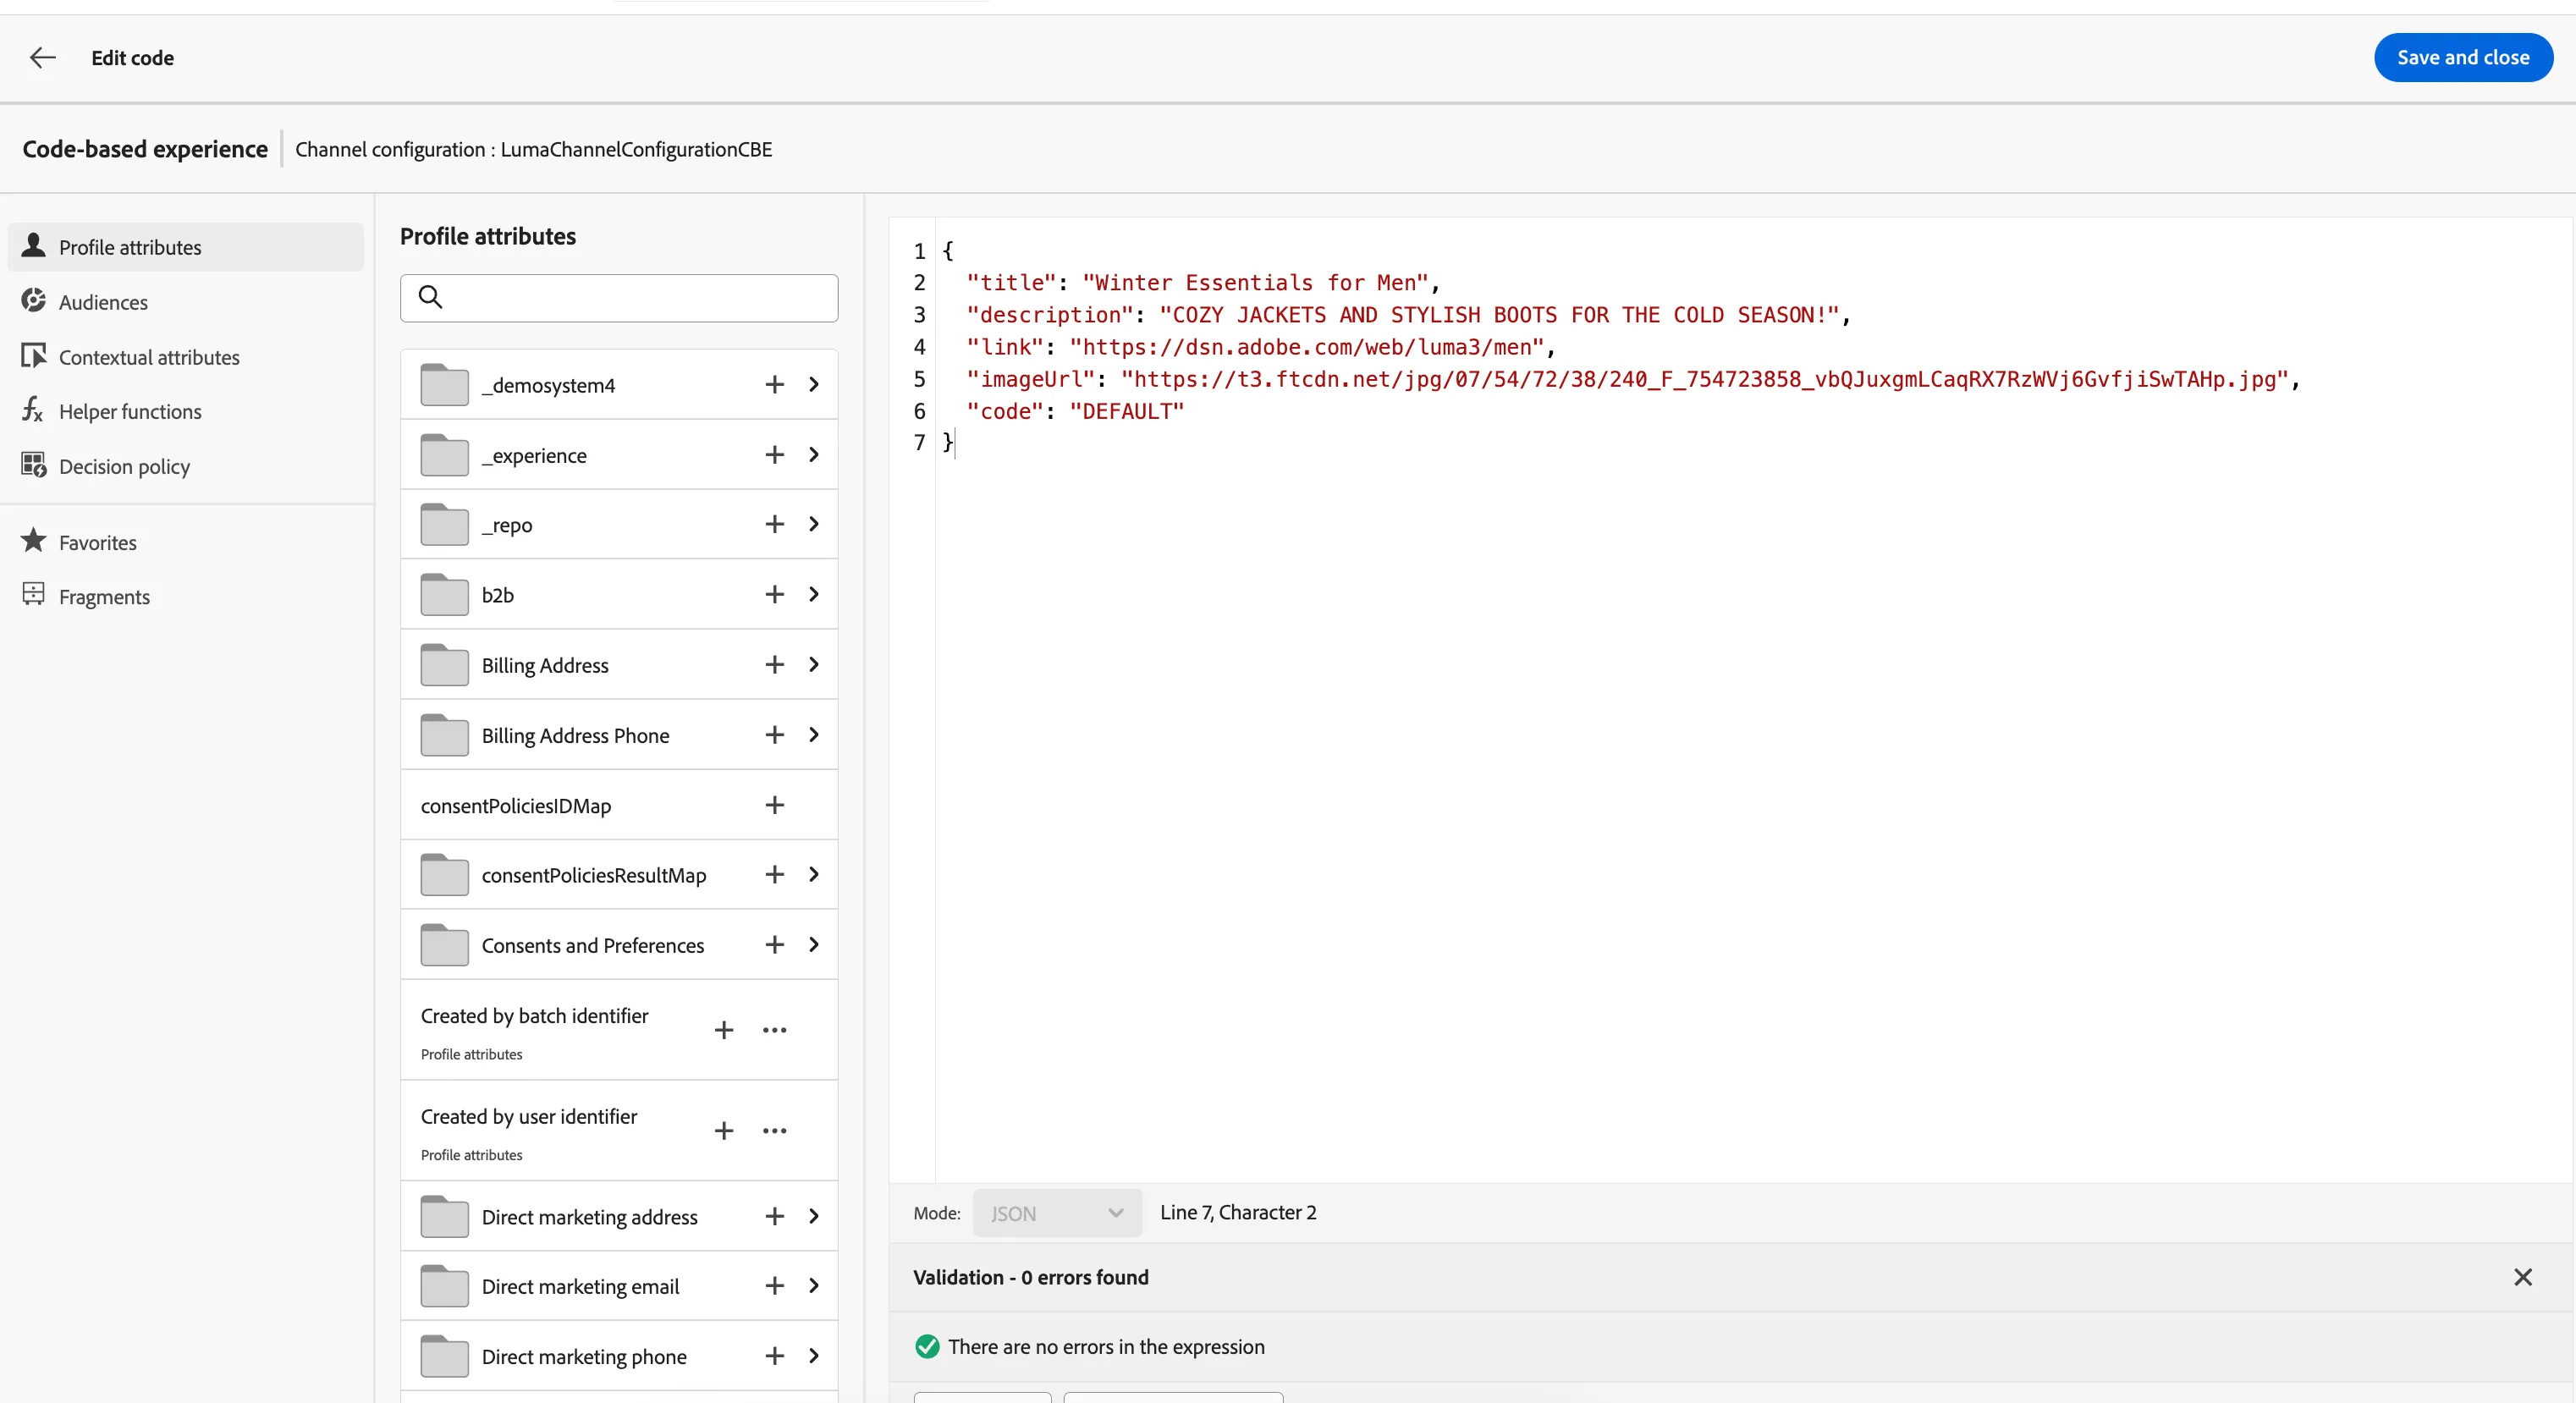Add Created by user identifier attribute
Viewport: 2576px width, 1403px height.
(x=724, y=1131)
